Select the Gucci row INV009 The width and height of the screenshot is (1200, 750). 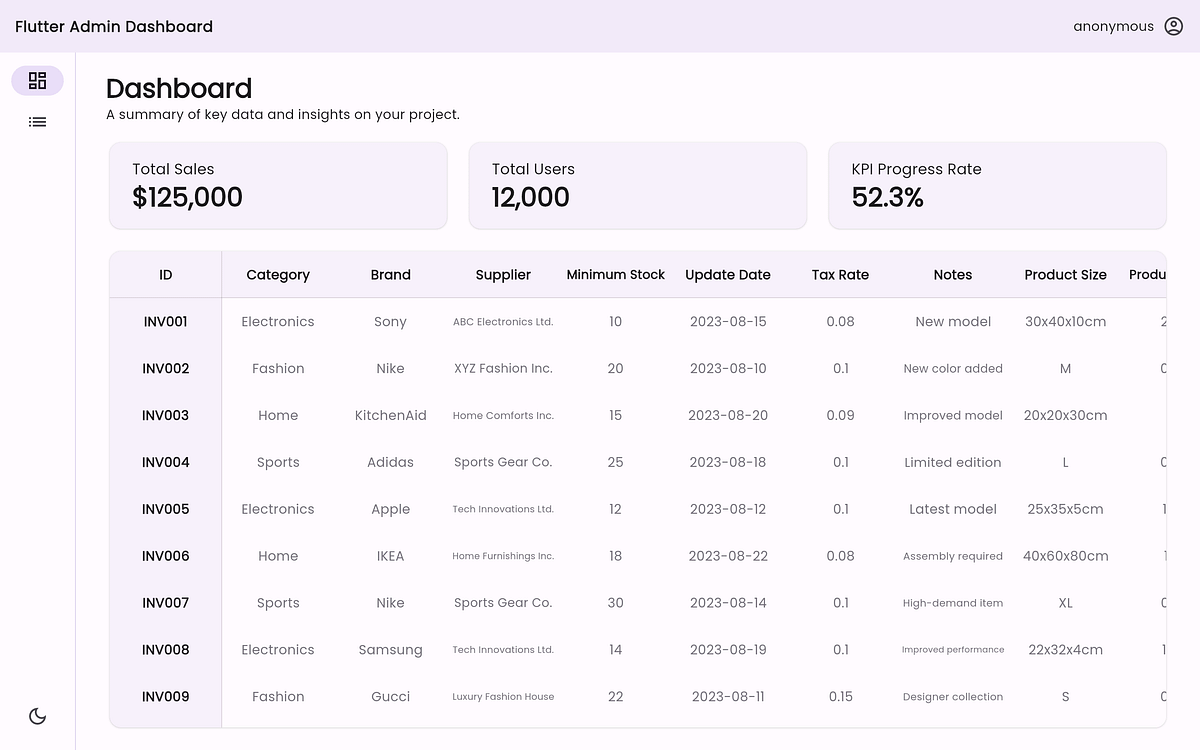[391, 696]
